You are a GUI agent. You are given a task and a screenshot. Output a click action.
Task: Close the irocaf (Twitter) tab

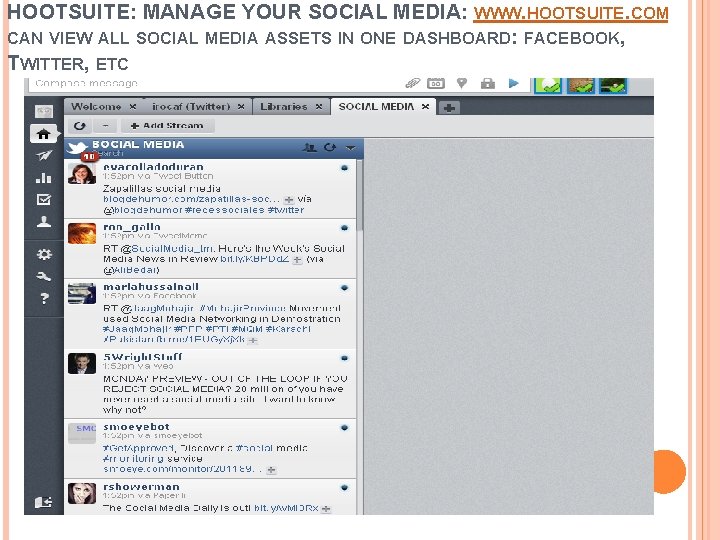coord(241,107)
